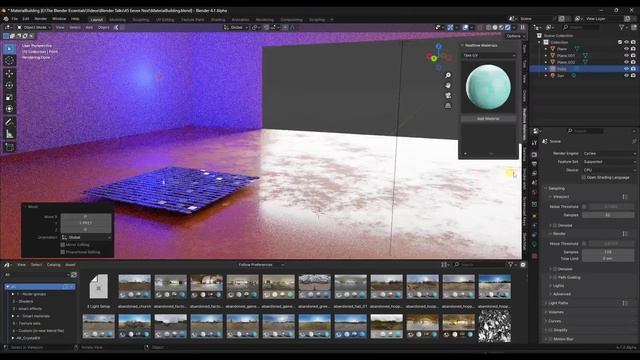Click the green Y axis gizmo circle

(434, 59)
